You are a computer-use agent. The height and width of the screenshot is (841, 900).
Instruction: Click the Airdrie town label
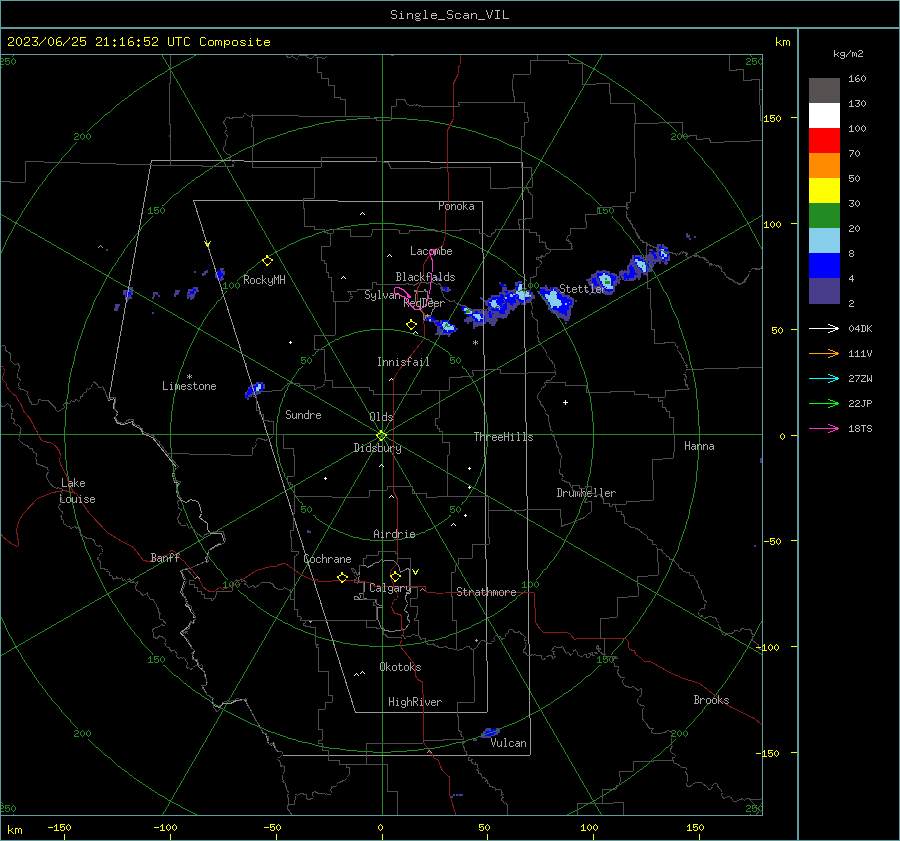(394, 534)
